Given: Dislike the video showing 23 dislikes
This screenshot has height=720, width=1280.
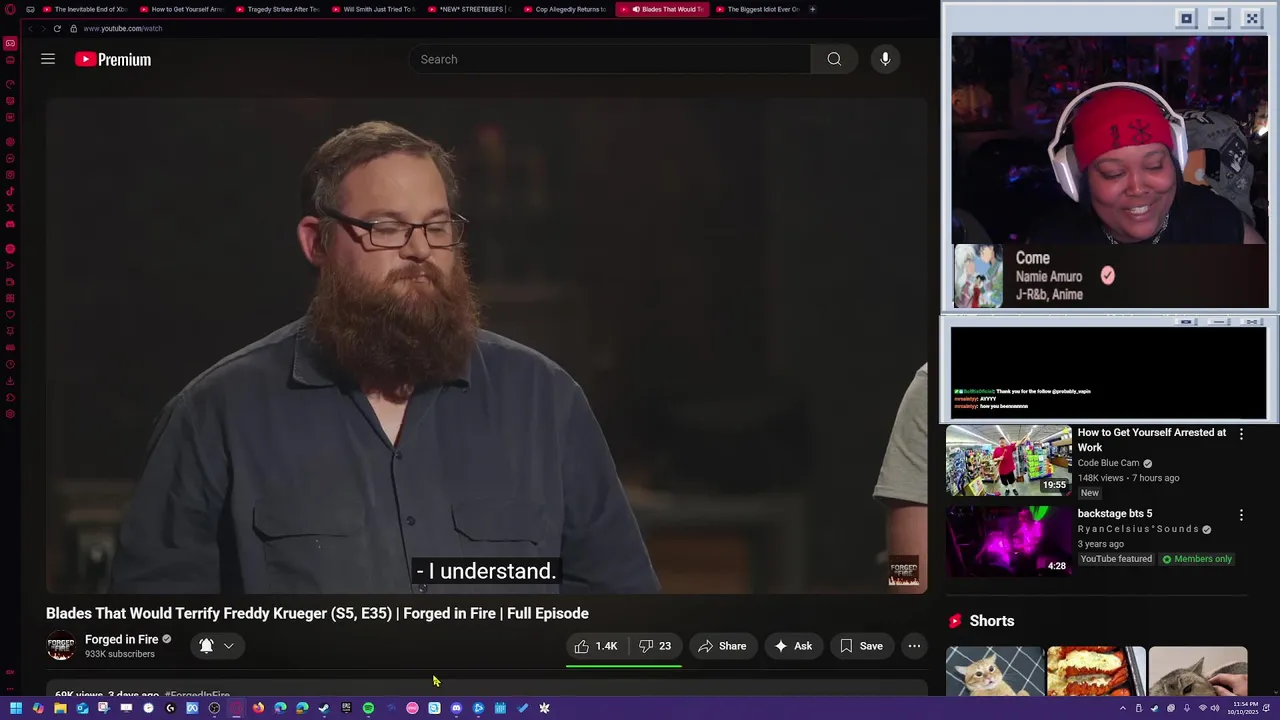Looking at the screenshot, I should [655, 646].
